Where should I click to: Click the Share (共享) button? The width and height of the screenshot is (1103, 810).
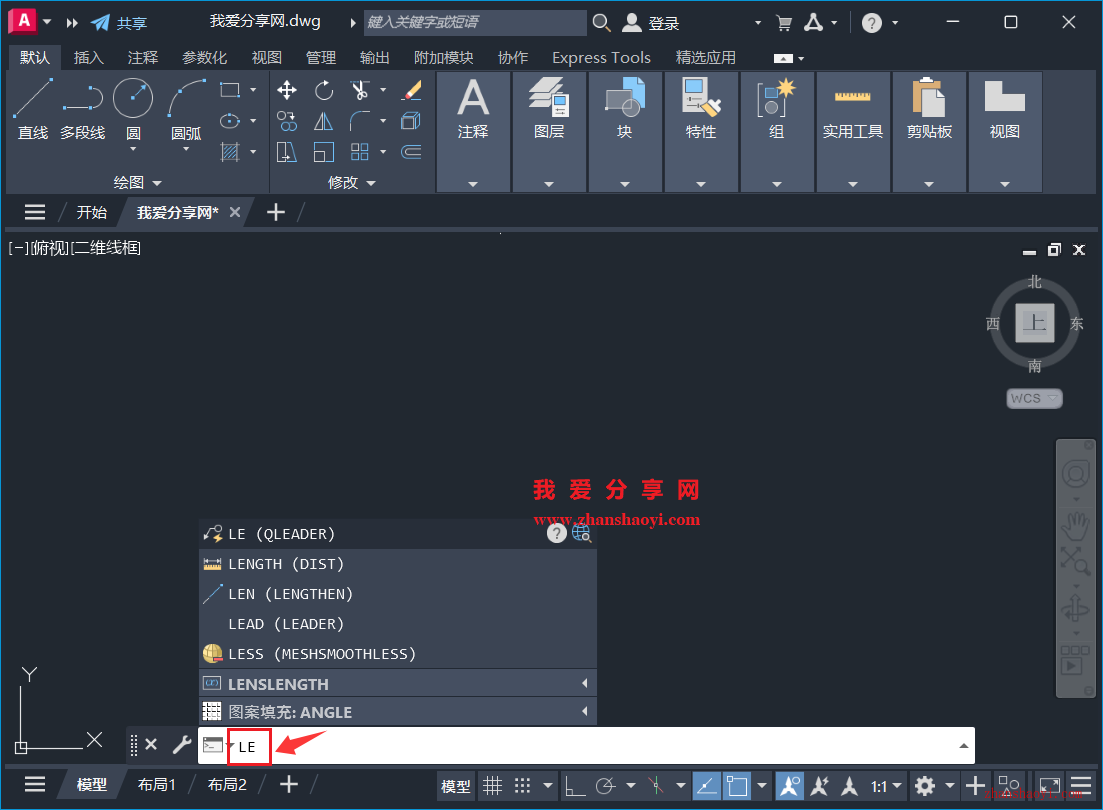tap(120, 23)
